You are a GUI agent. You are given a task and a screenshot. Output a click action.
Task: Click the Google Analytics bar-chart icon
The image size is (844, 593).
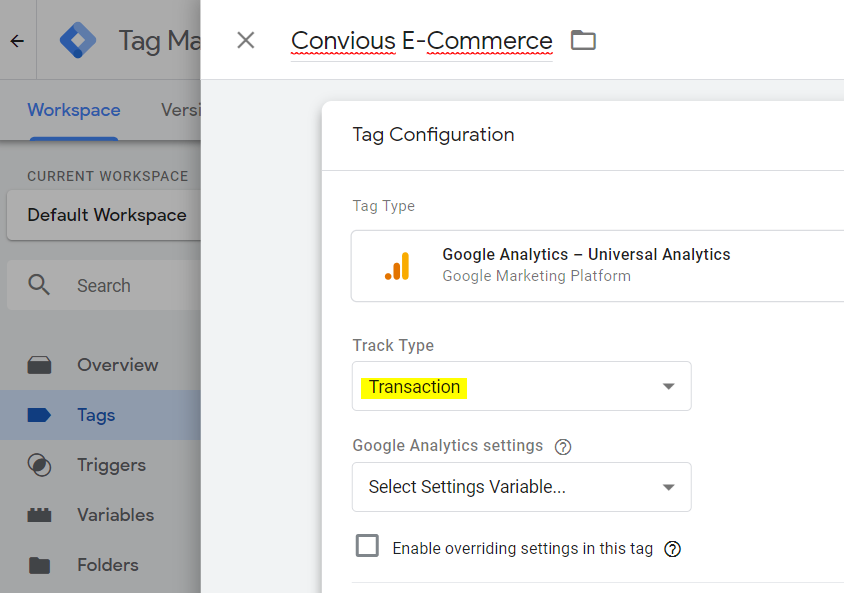tap(397, 266)
